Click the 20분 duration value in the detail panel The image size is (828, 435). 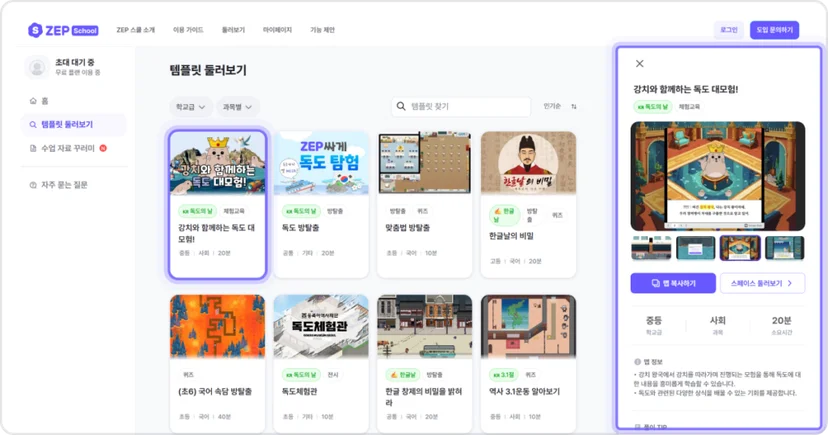(x=782, y=320)
